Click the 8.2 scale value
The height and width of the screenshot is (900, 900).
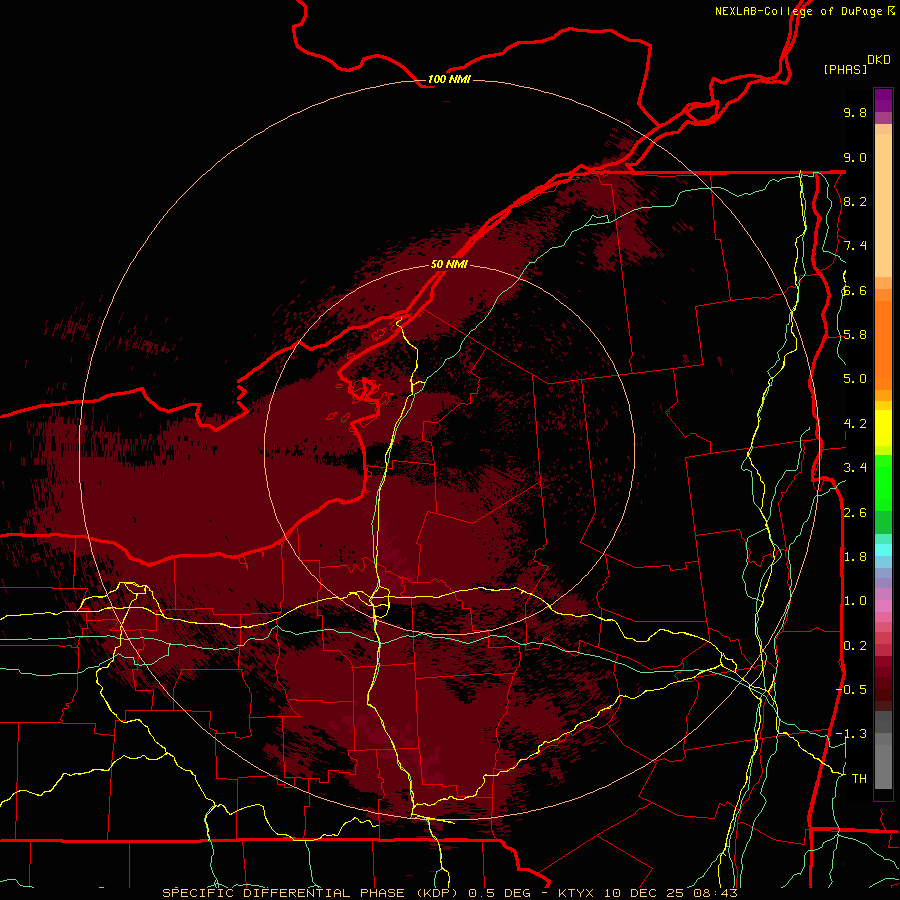pyautogui.click(x=855, y=201)
